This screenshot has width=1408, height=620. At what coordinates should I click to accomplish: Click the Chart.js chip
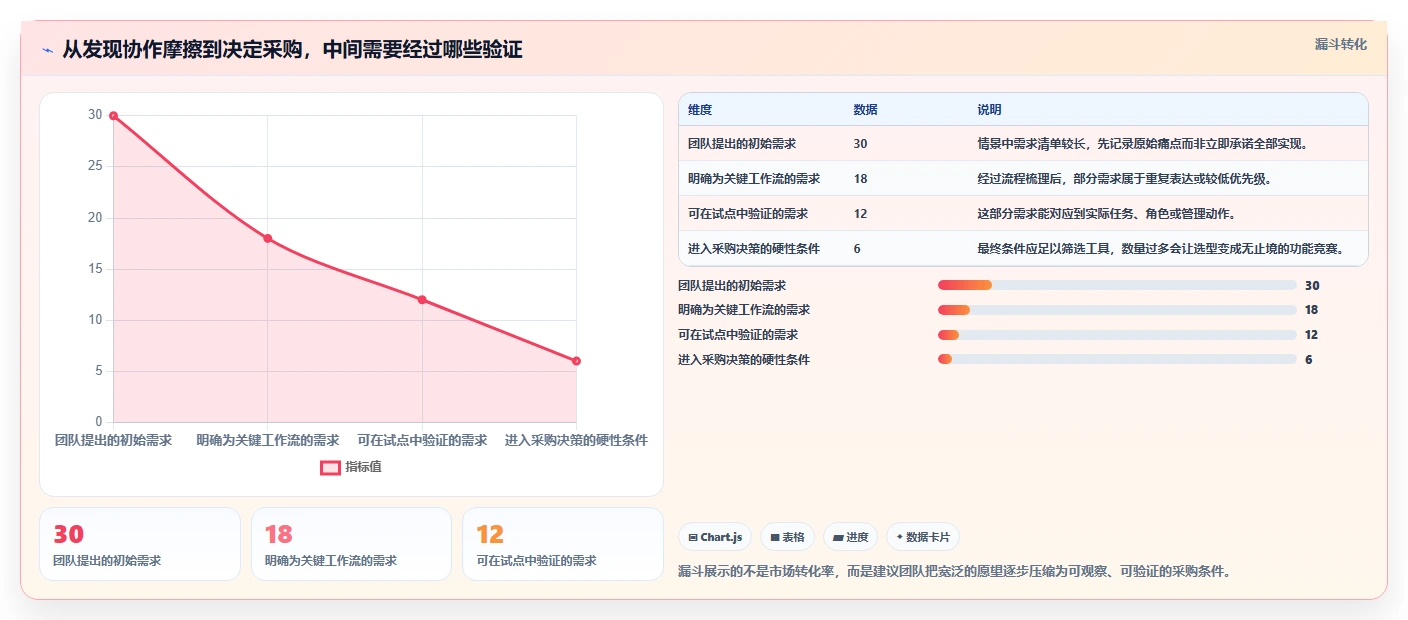pyautogui.click(x=715, y=537)
